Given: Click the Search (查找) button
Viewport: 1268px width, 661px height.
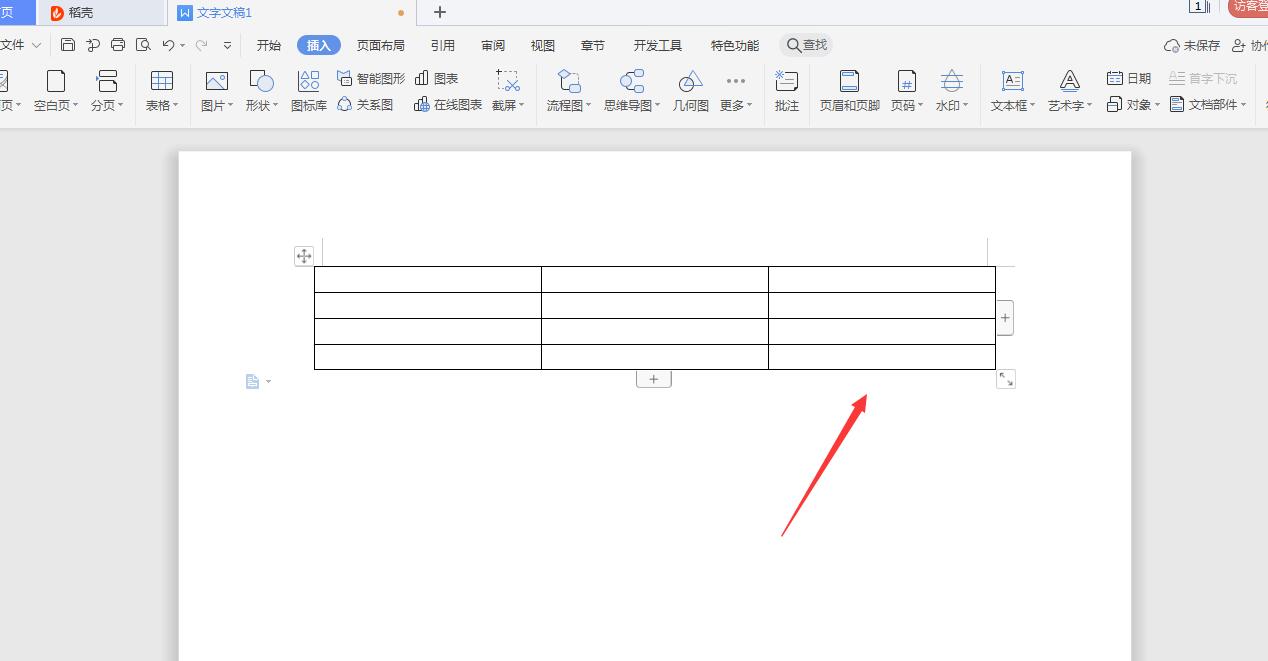Looking at the screenshot, I should coord(807,45).
